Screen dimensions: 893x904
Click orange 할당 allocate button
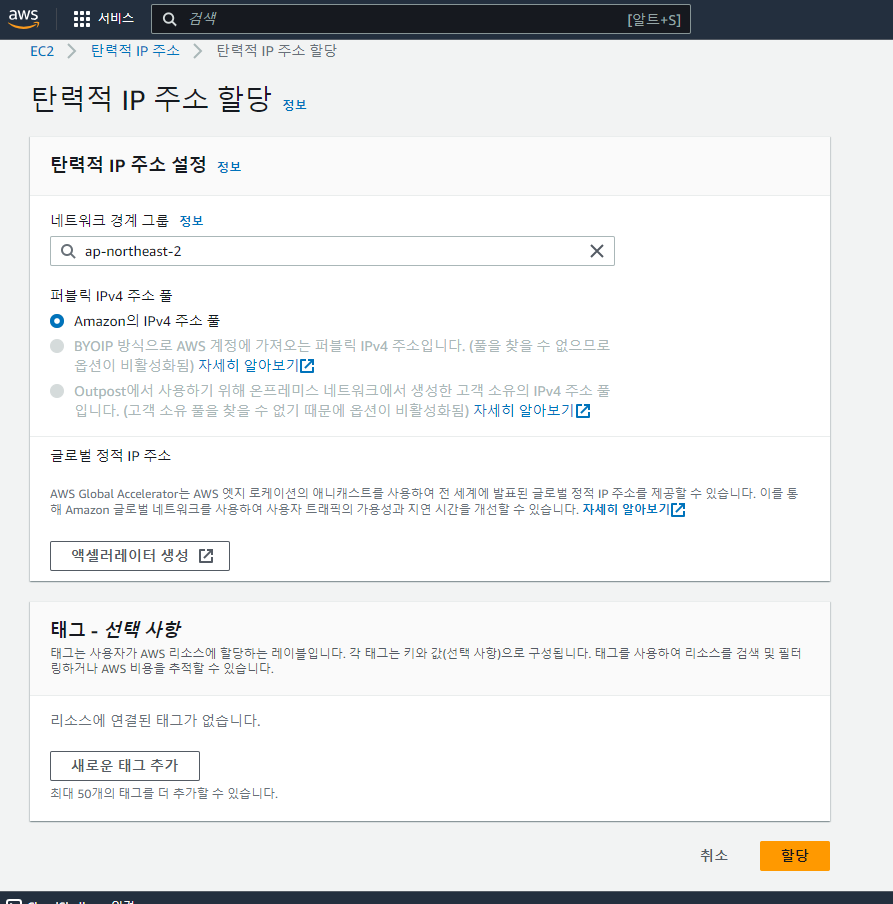pyautogui.click(x=794, y=856)
